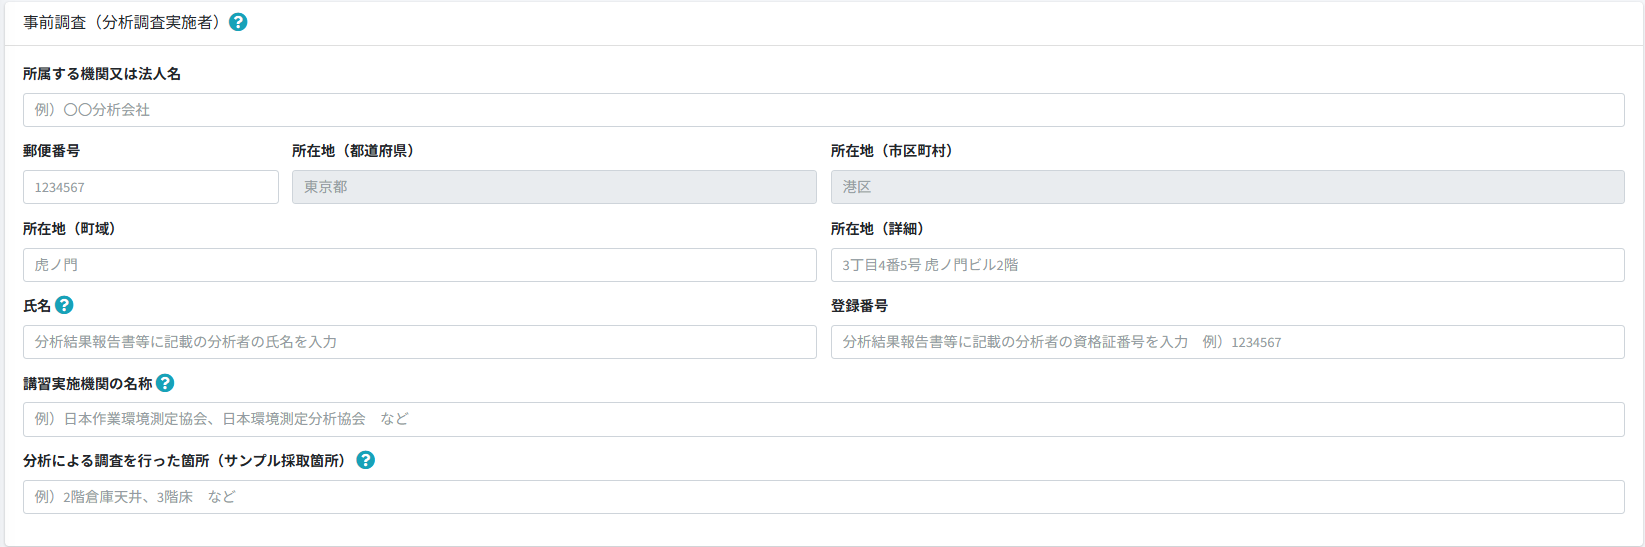Click the 所在地（詳細）address detail field
This screenshot has height=547, width=1645.
point(1227,265)
